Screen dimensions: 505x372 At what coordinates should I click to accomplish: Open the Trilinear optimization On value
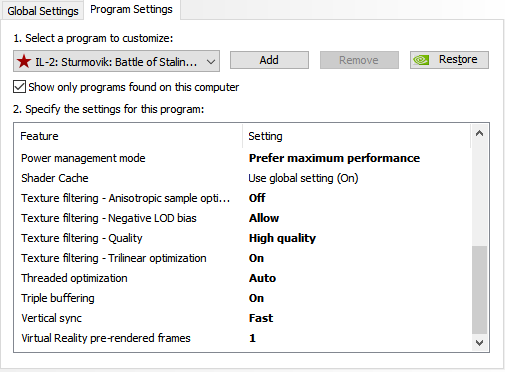(256, 258)
